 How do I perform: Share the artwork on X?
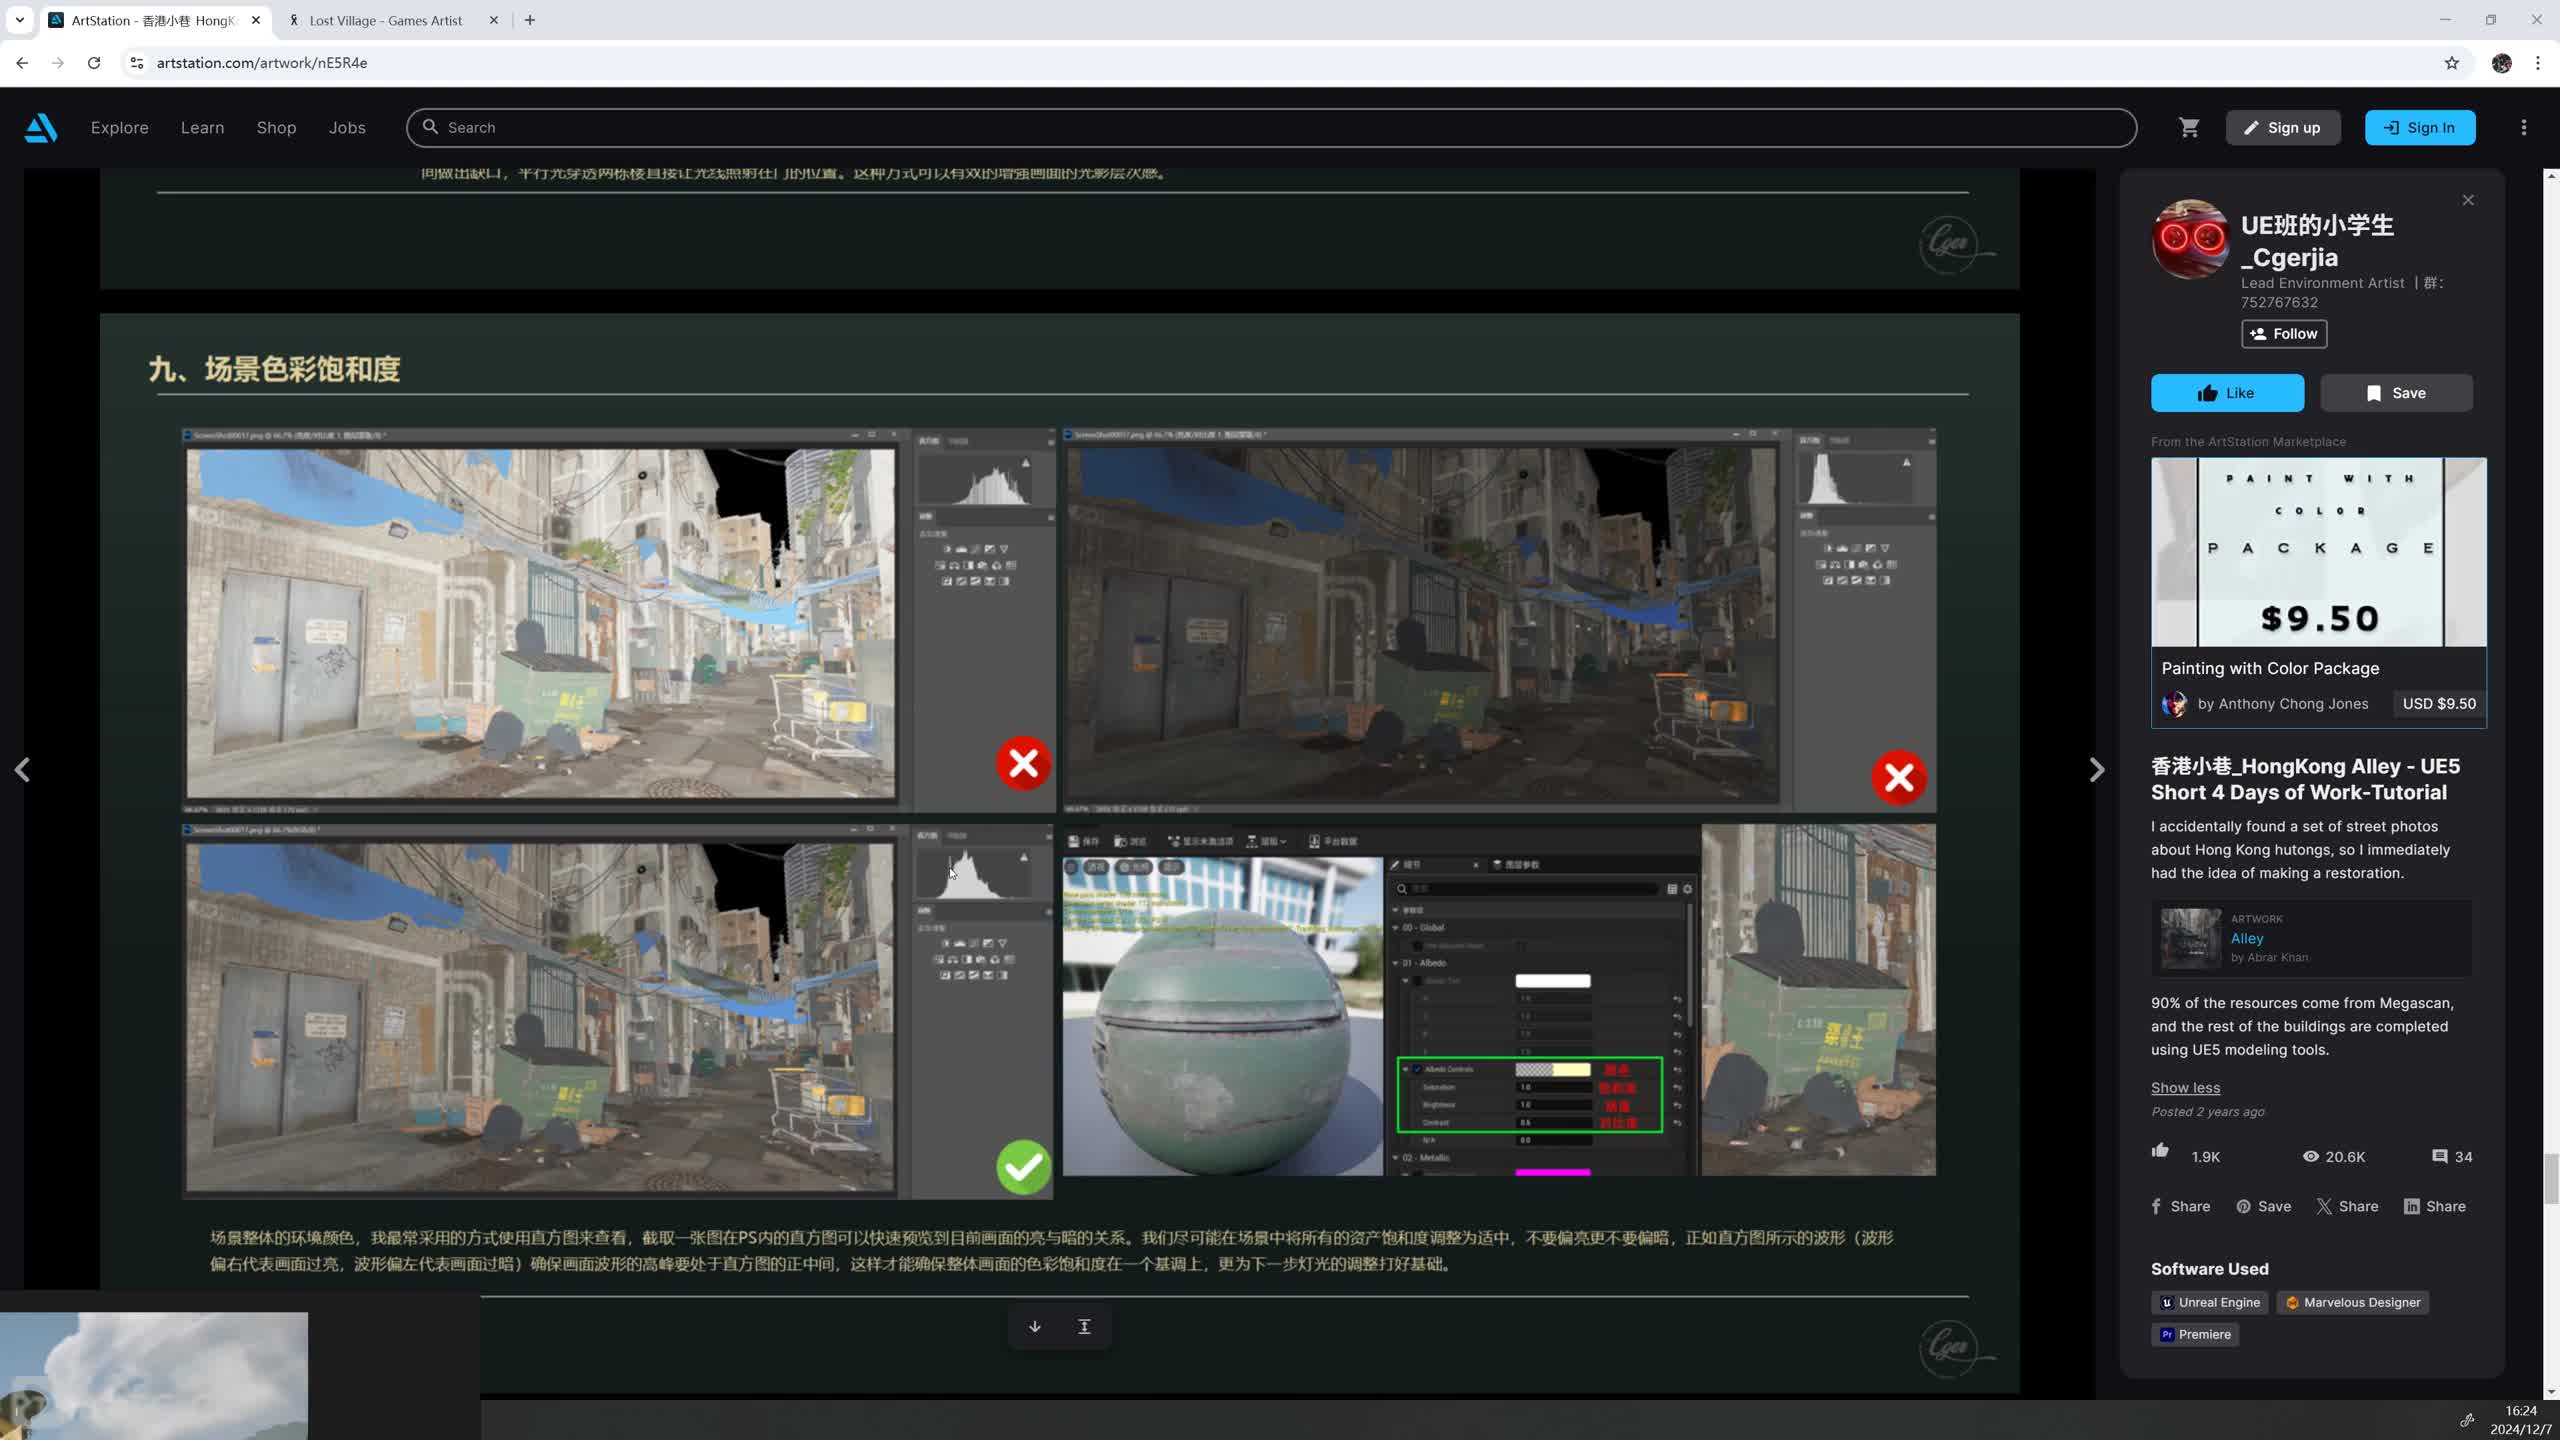pos(2347,1206)
